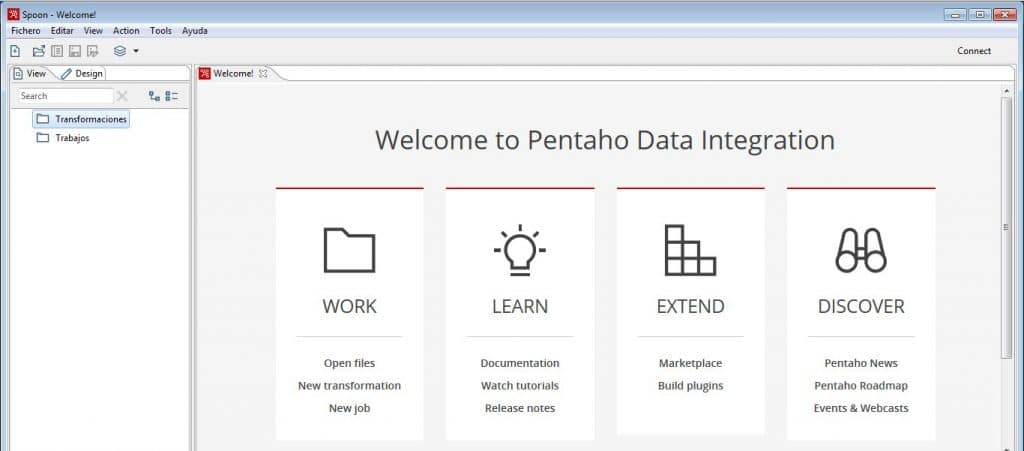Click the Save toolbar icon
Viewport: 1024px width, 451px height.
(75, 51)
